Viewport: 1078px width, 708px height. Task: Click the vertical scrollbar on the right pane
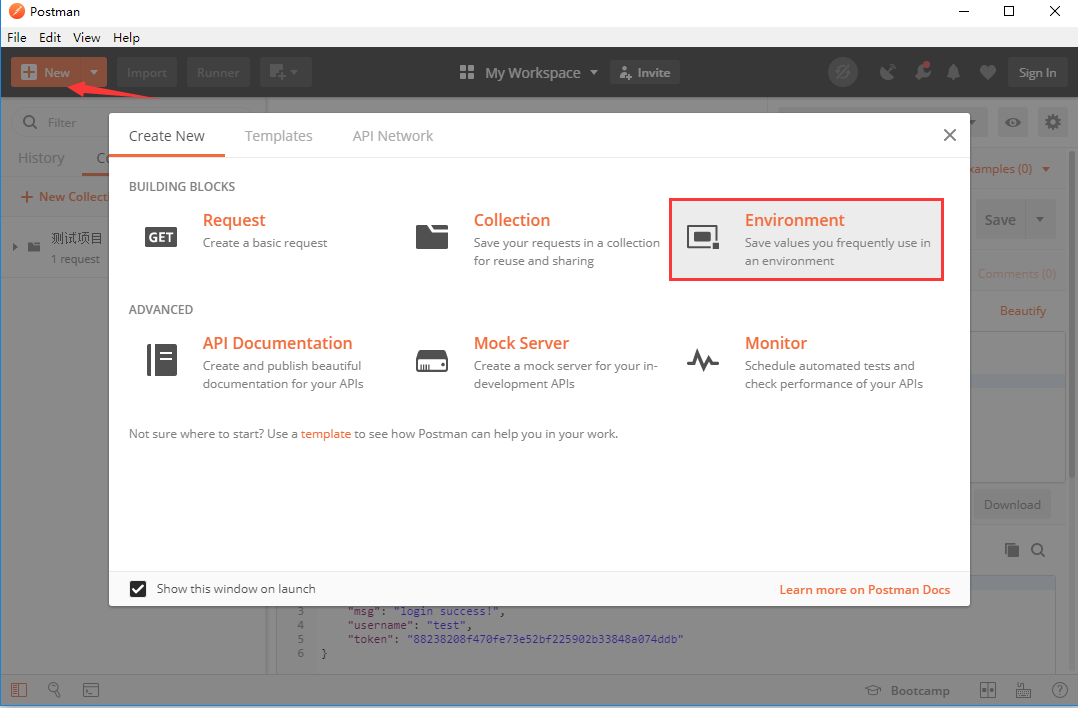coord(1072,313)
